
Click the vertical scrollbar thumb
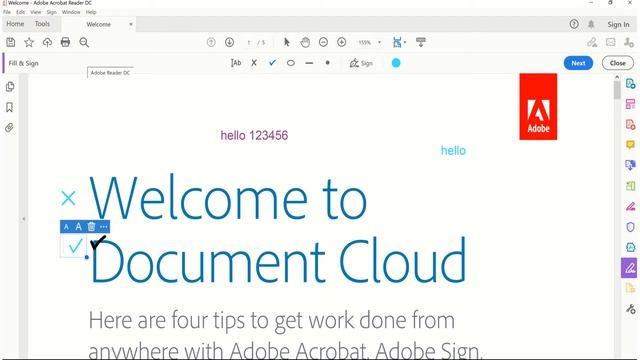617,90
